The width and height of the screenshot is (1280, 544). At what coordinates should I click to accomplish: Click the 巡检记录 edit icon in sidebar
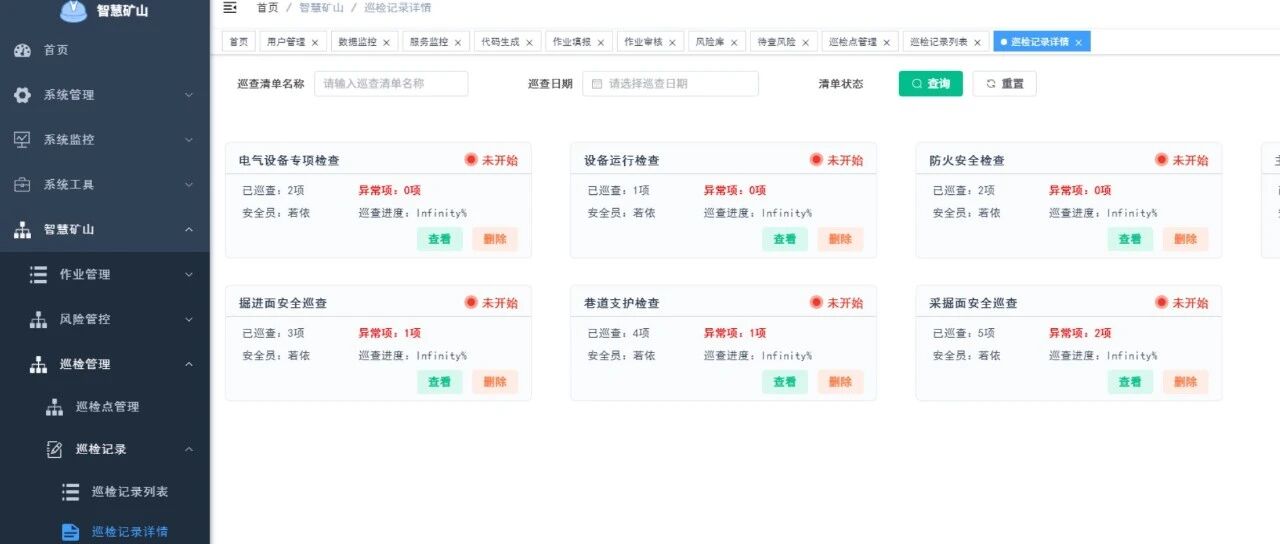54,450
